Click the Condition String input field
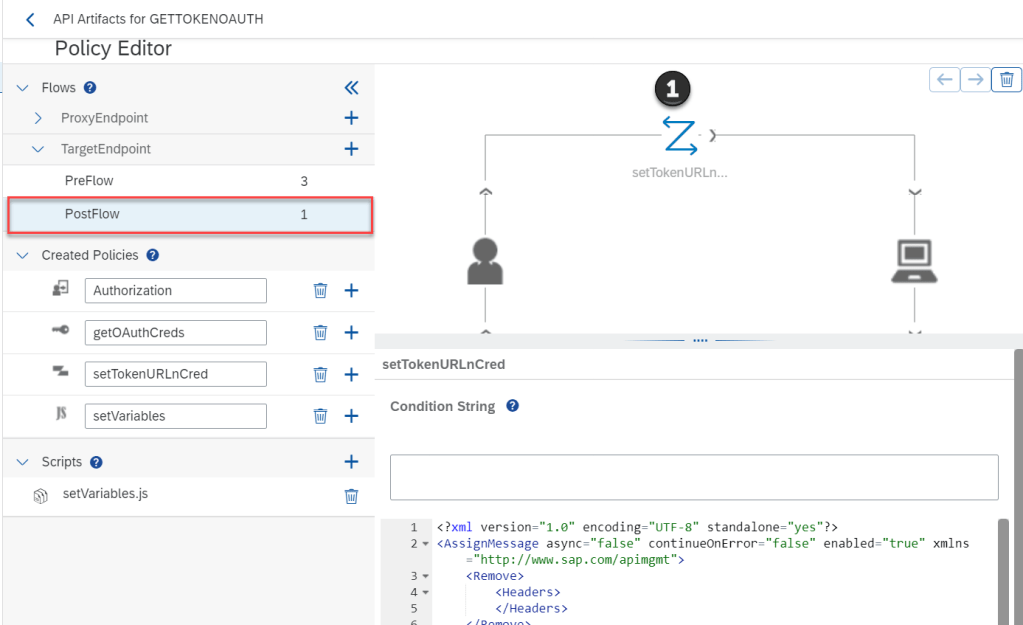 click(693, 477)
